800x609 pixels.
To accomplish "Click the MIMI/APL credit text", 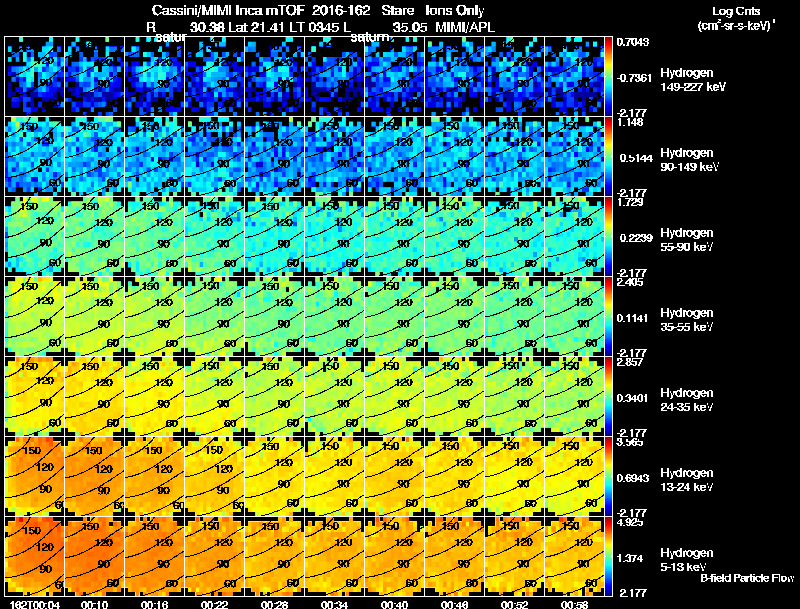I will [465, 27].
